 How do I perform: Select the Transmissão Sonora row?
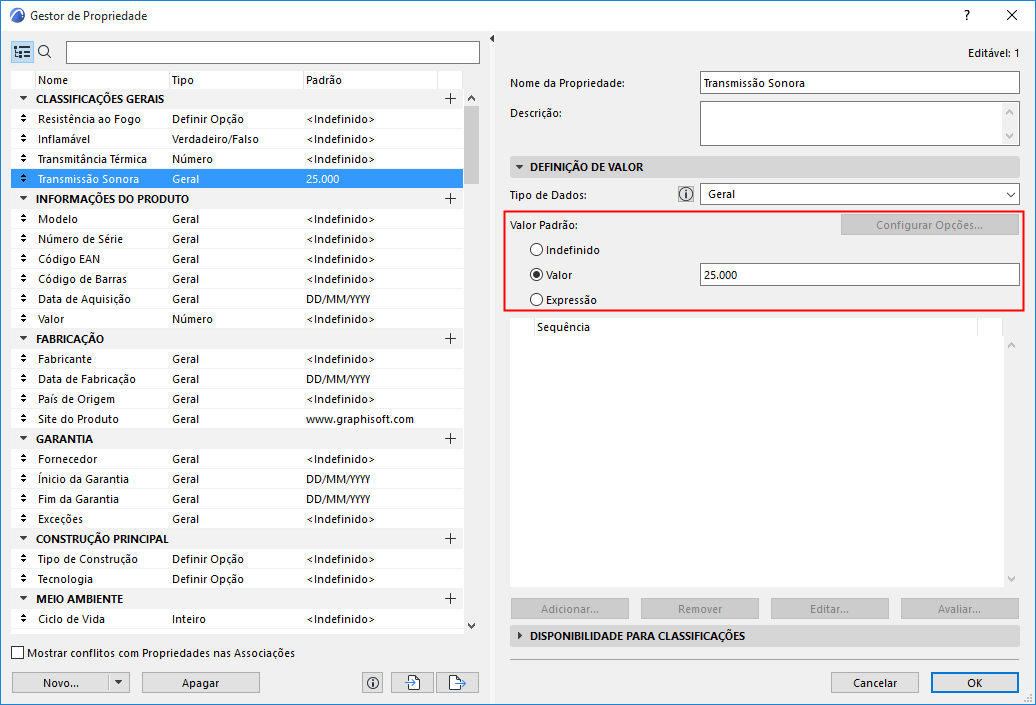point(237,178)
